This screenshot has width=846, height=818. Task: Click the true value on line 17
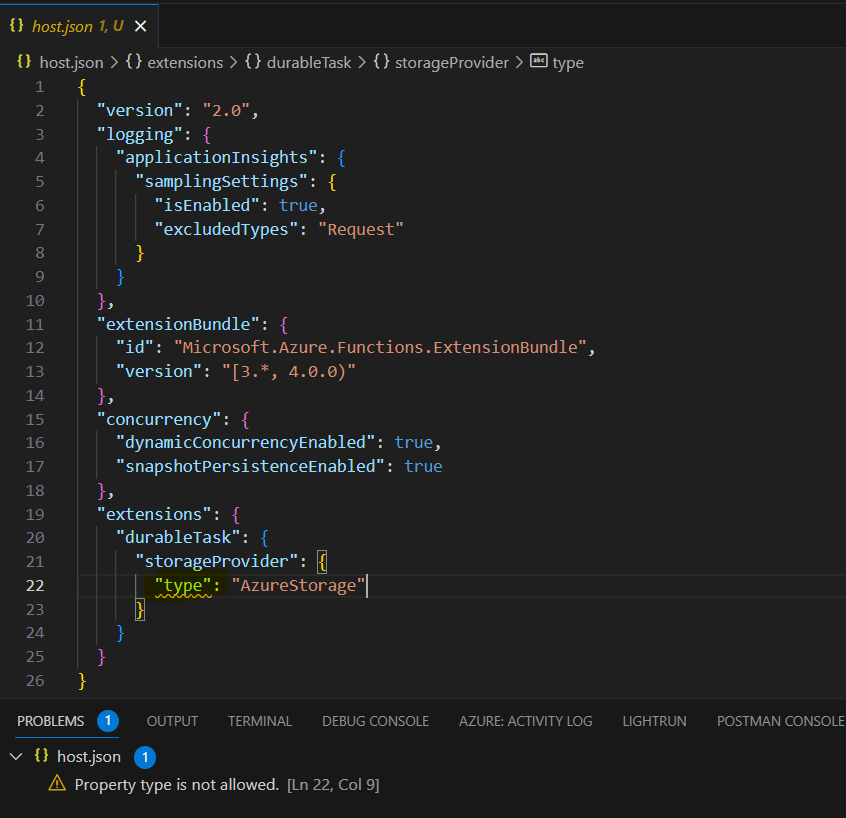[424, 466]
